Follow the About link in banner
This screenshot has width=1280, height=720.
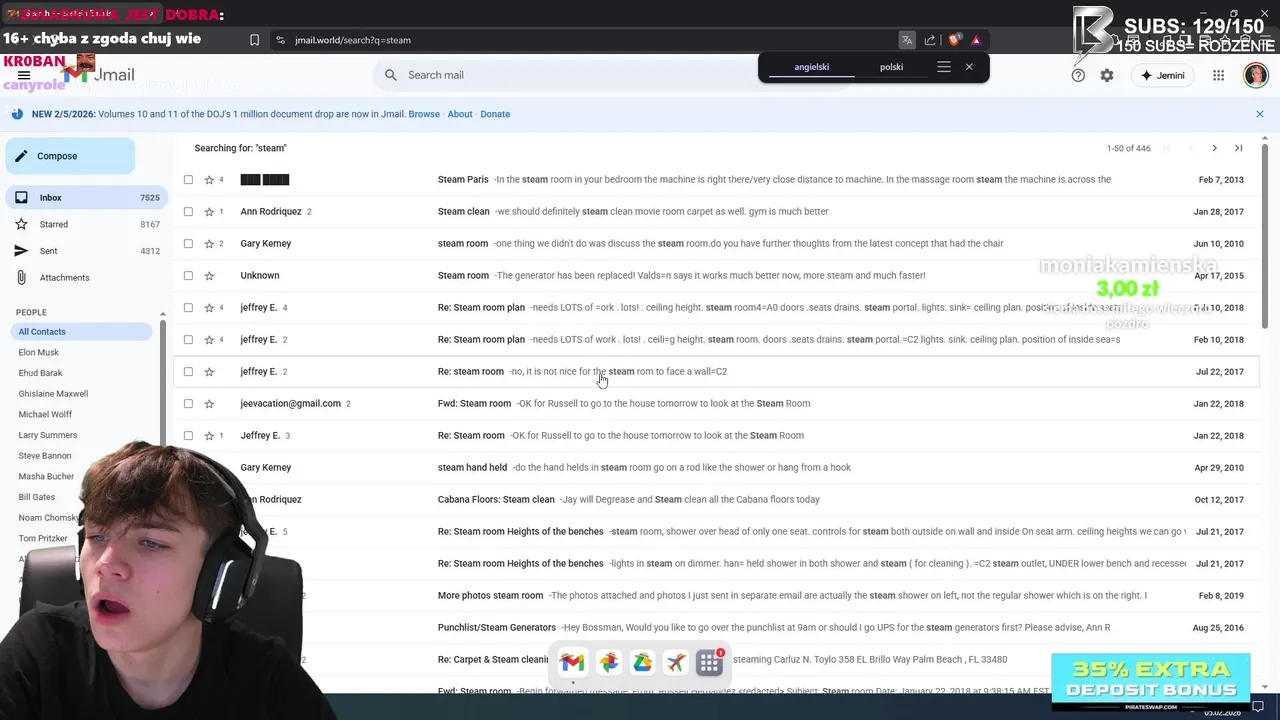tap(460, 114)
